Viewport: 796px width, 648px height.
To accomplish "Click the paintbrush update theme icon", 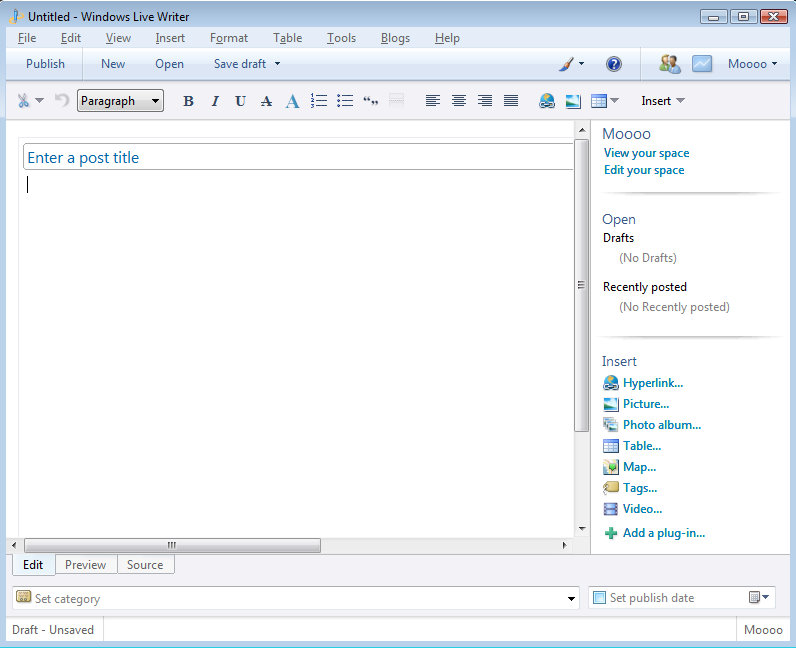I will [x=566, y=64].
